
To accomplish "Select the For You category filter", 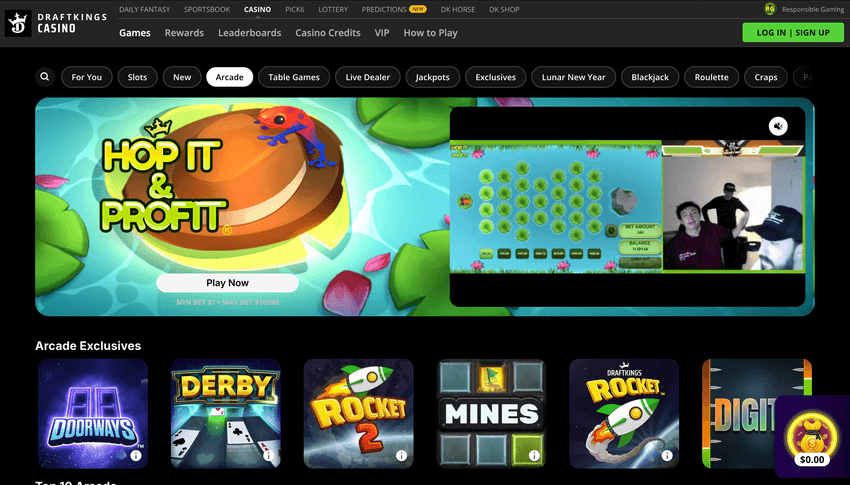I will [x=87, y=77].
